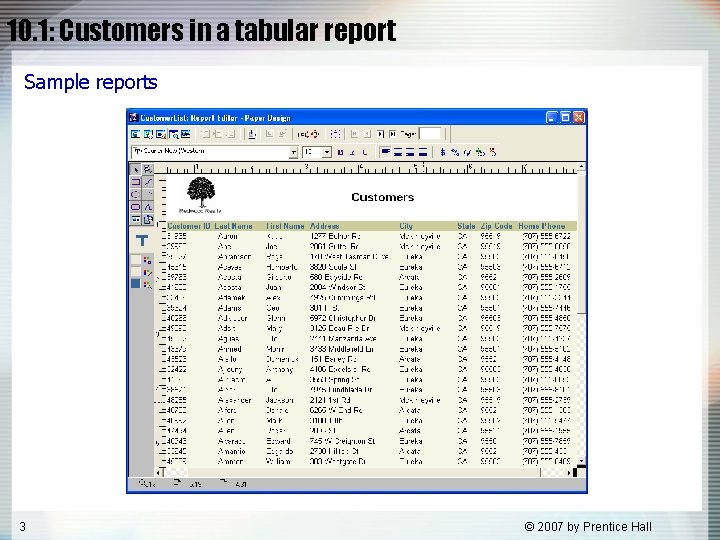This screenshot has height=540, width=720.
Task: Jump to the last report page
Action: pos(393,134)
